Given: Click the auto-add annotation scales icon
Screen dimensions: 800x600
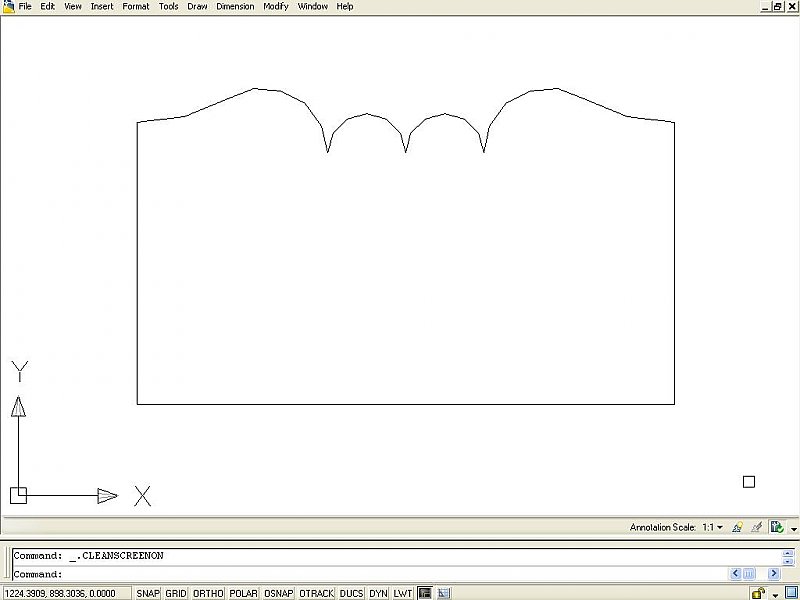Looking at the screenshot, I should [757, 527].
